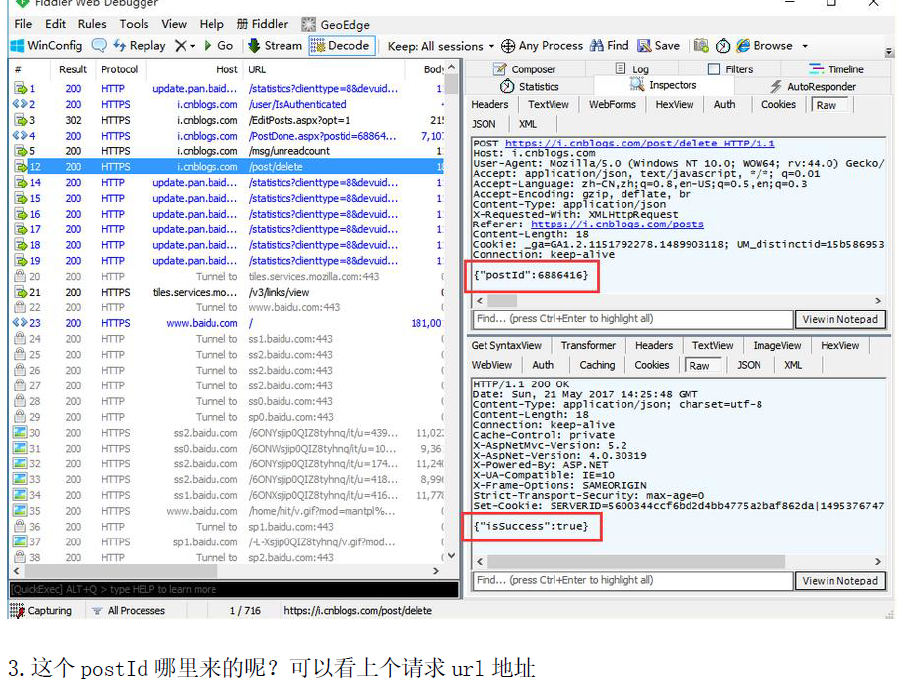Click the Find binoculars button
922x694 pixels.
click(x=609, y=45)
